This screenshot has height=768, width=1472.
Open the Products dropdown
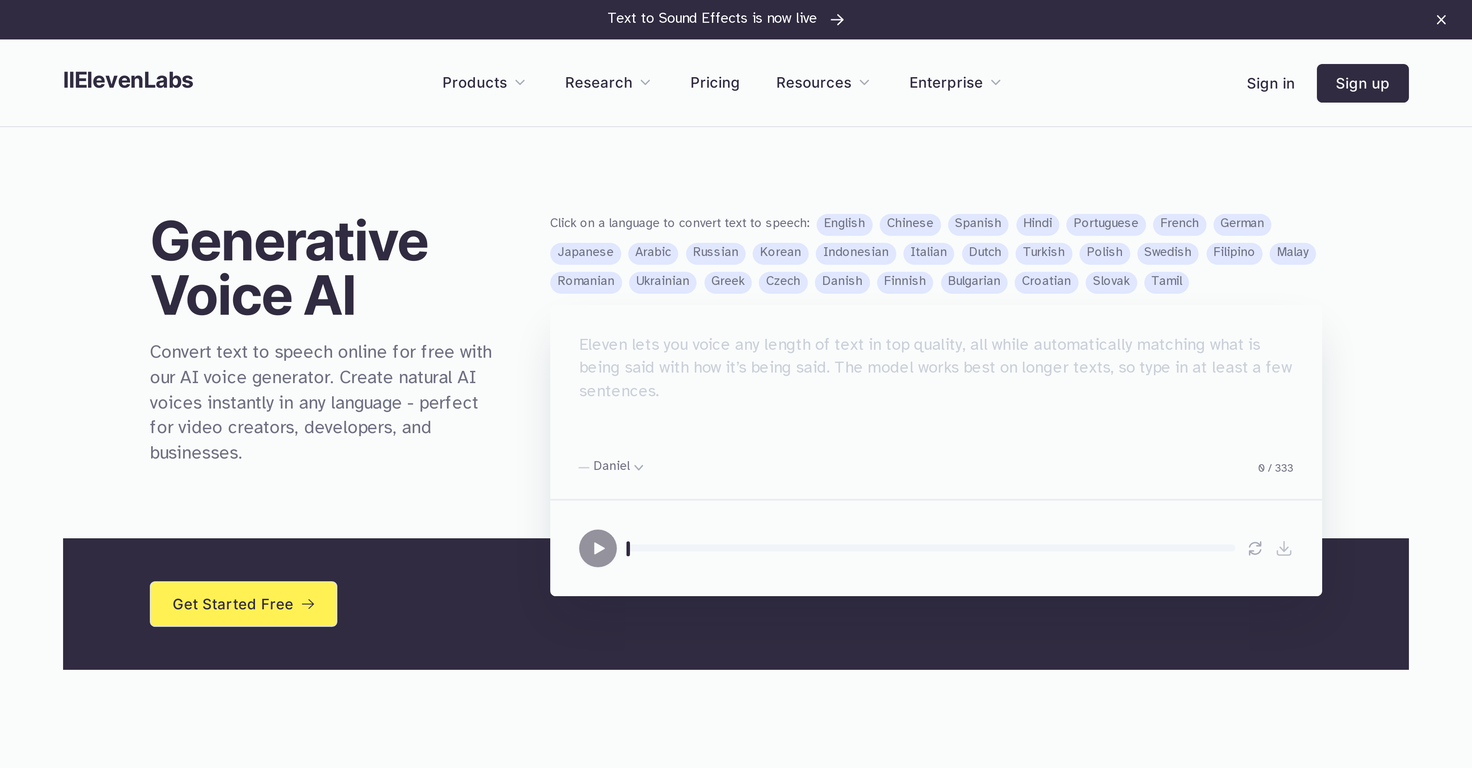pos(484,83)
